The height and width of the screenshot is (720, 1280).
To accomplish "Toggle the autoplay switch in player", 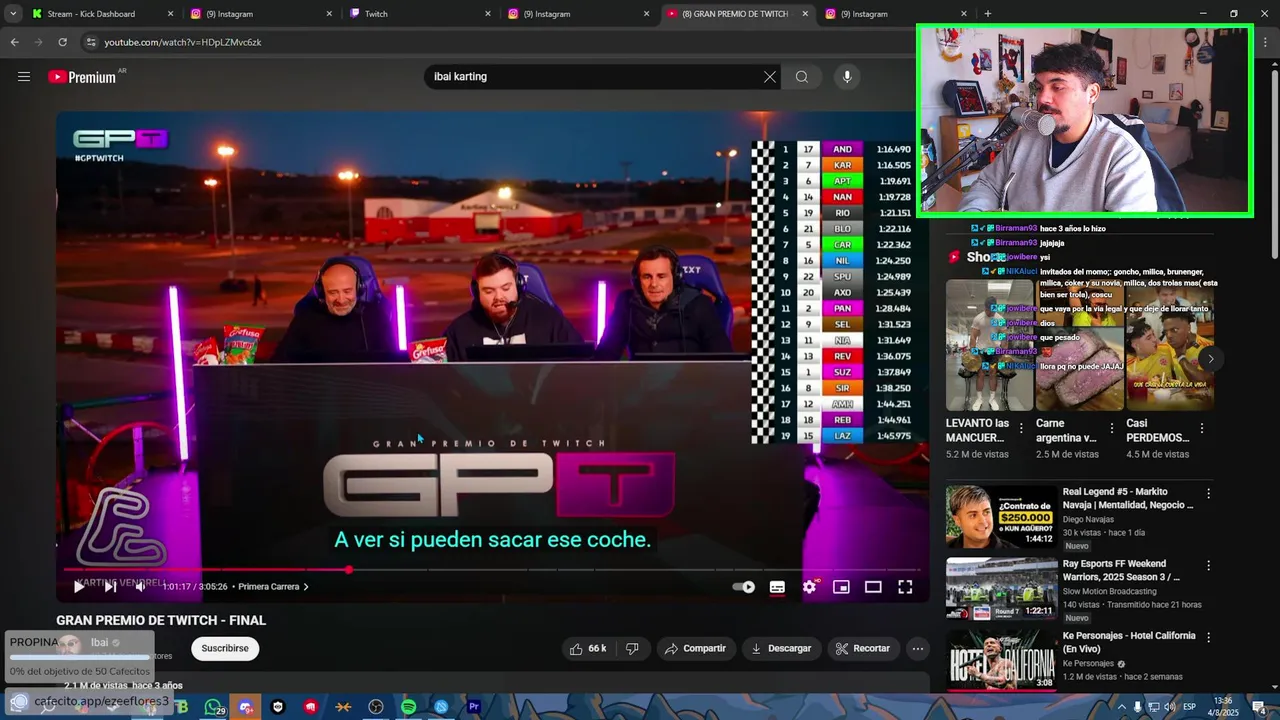I will (x=744, y=587).
